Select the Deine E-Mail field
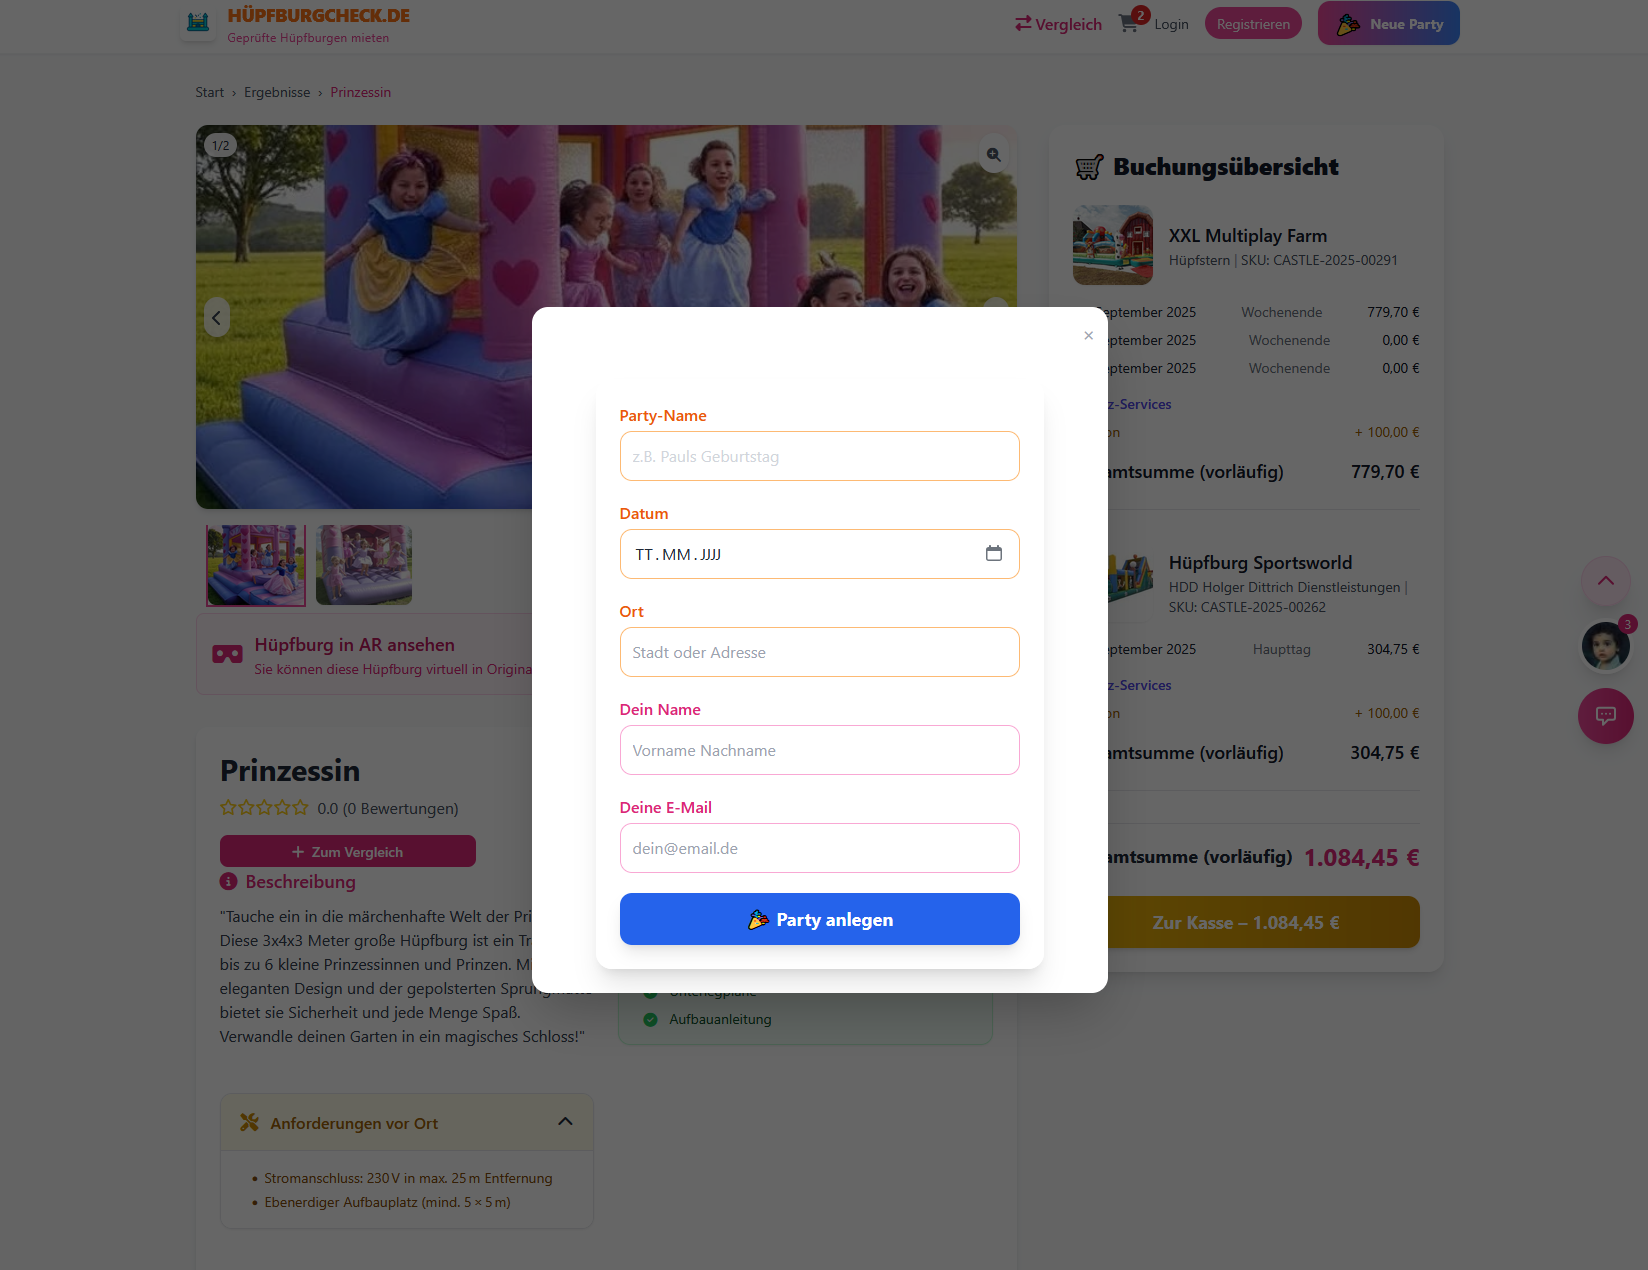This screenshot has height=1270, width=1648. point(819,848)
